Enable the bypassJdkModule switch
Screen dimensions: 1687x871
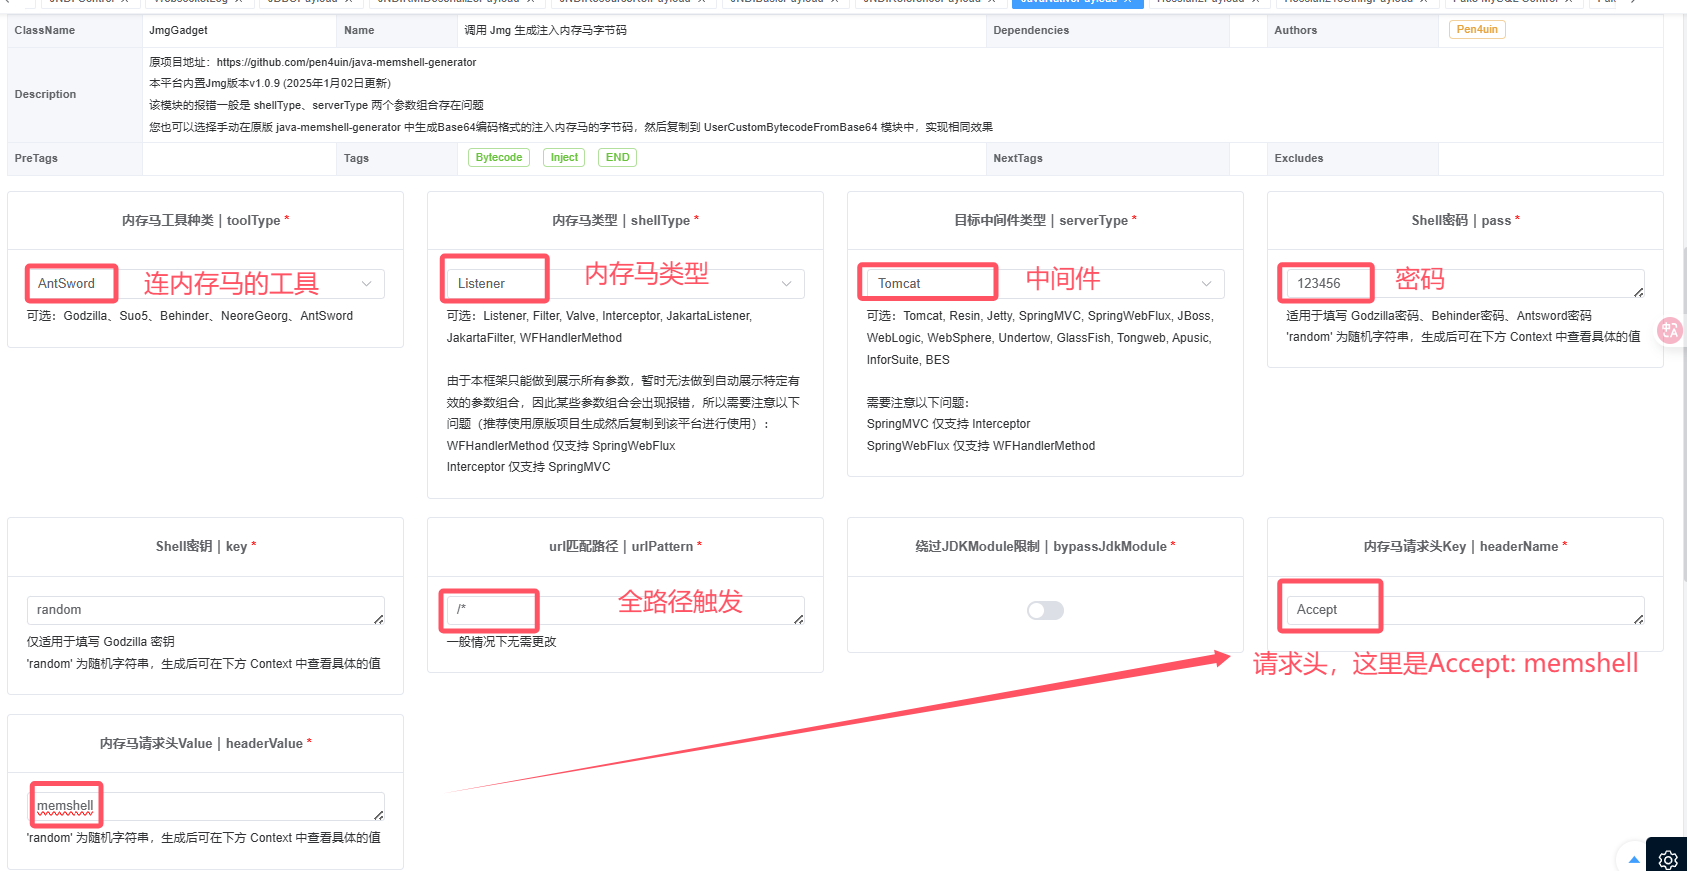[1045, 610]
